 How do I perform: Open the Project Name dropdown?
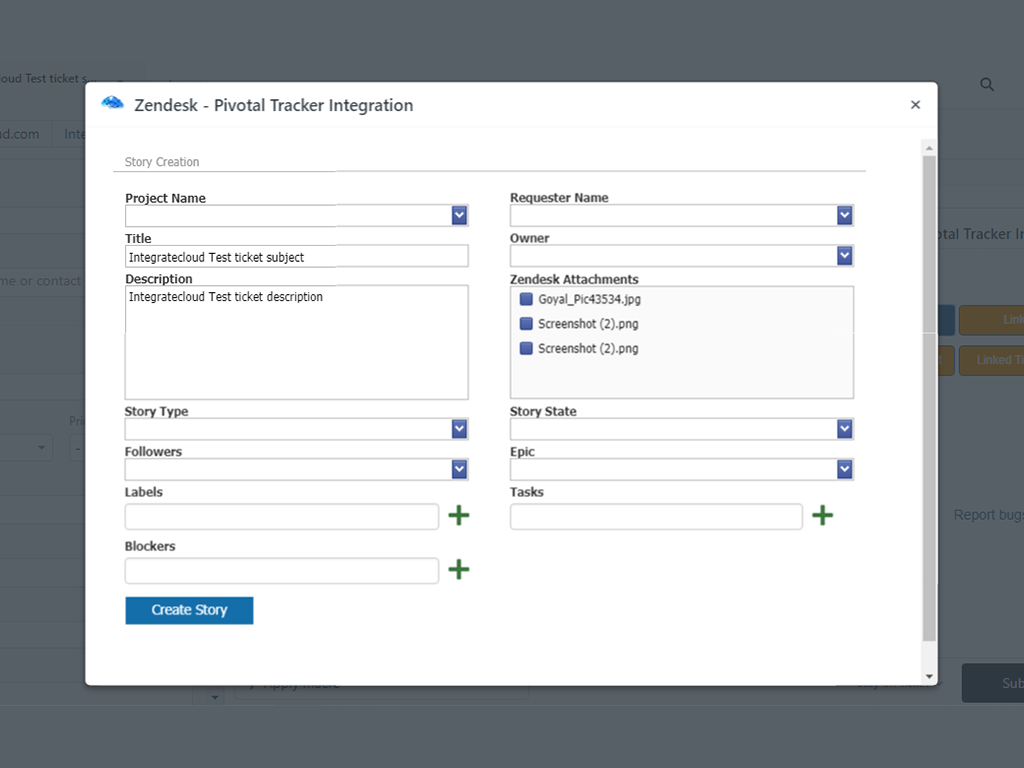pos(459,214)
